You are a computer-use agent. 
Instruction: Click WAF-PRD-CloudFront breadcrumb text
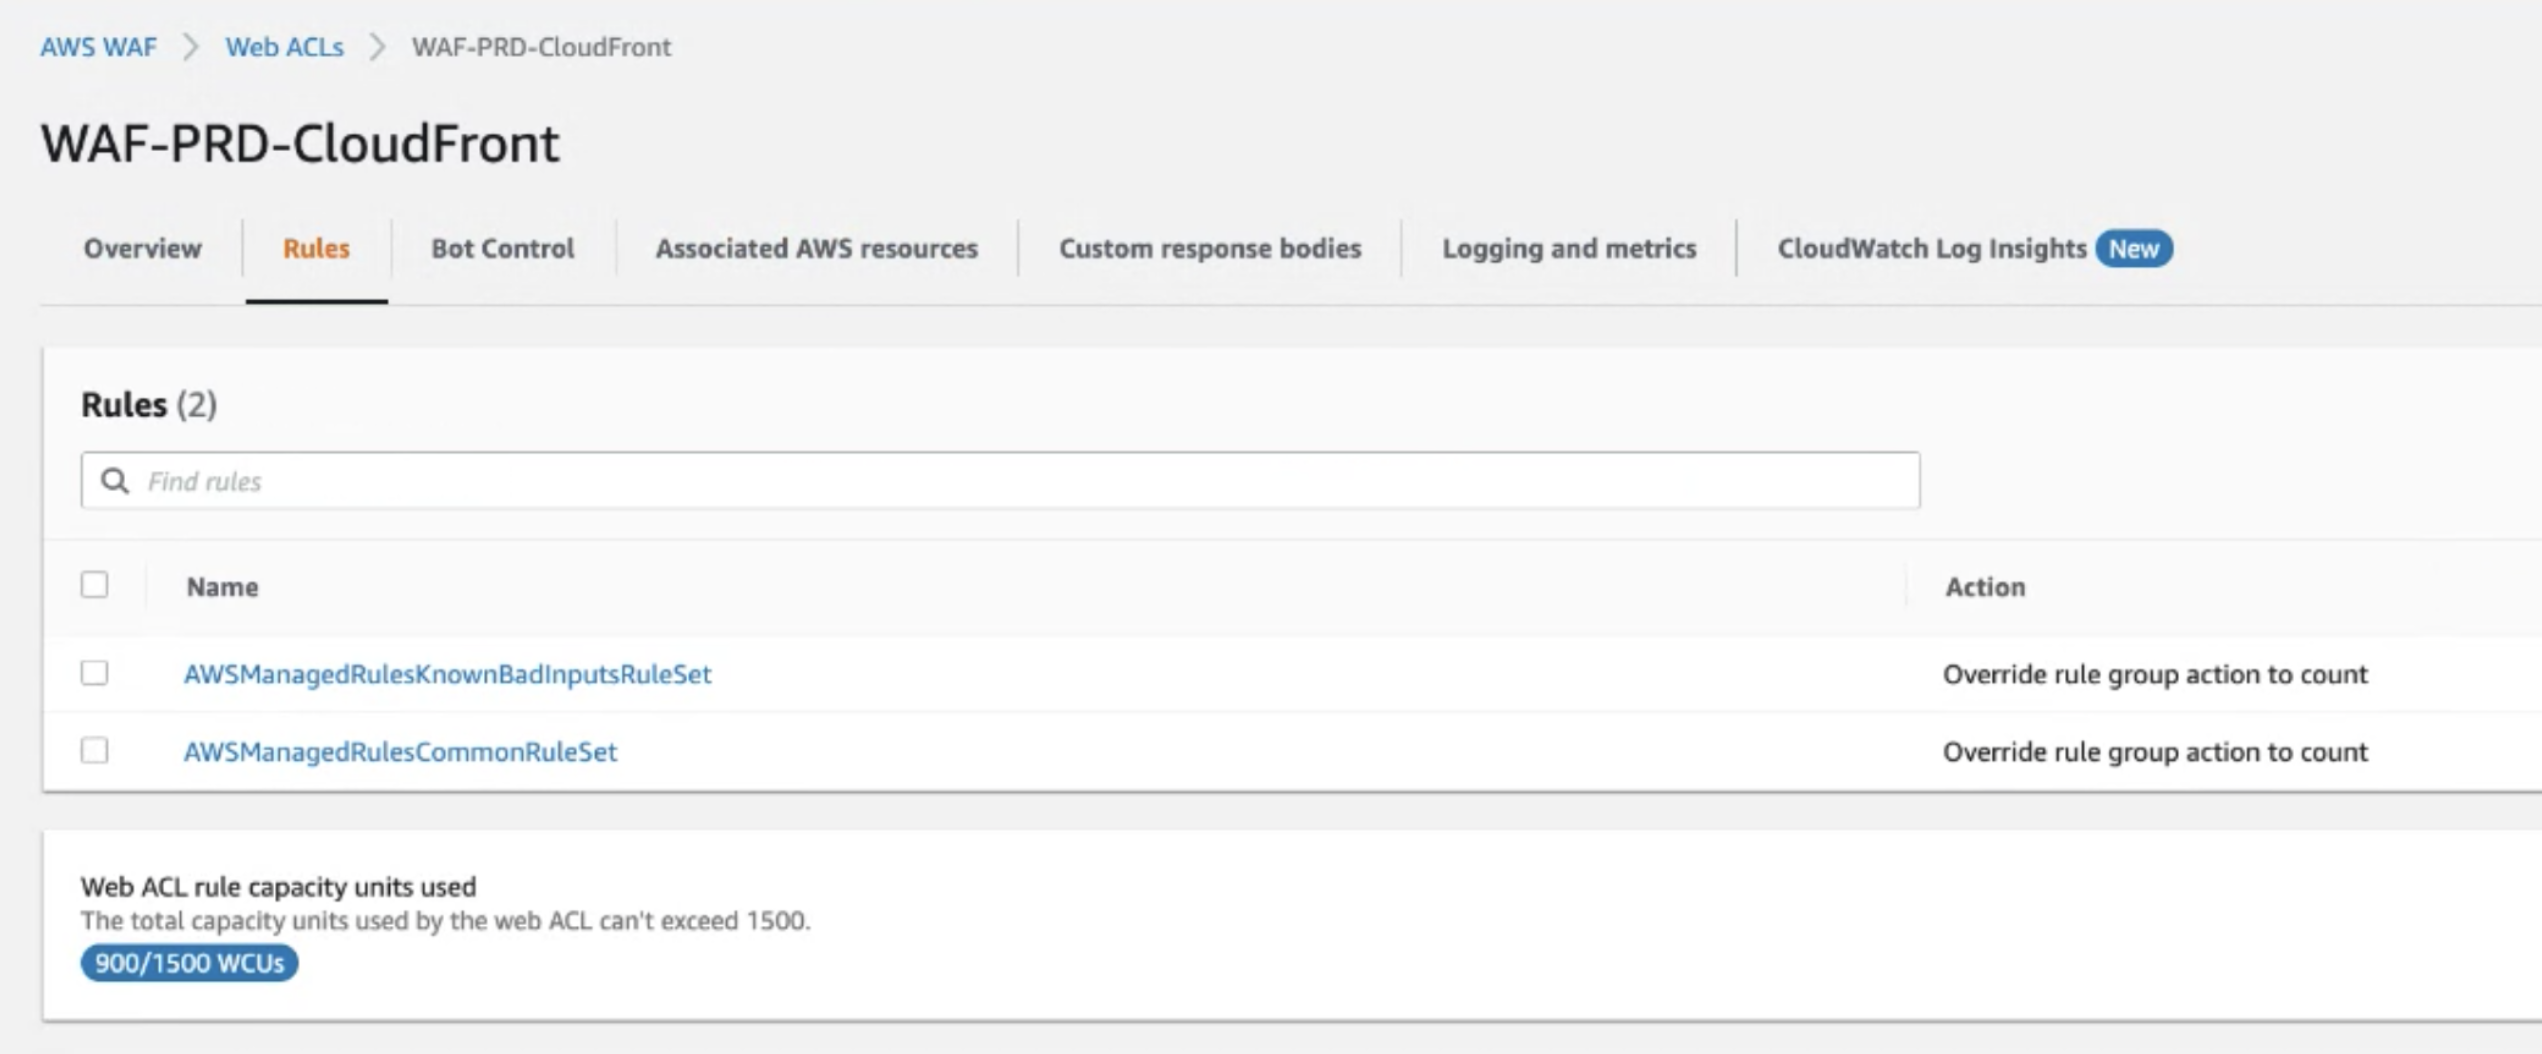pos(541,47)
